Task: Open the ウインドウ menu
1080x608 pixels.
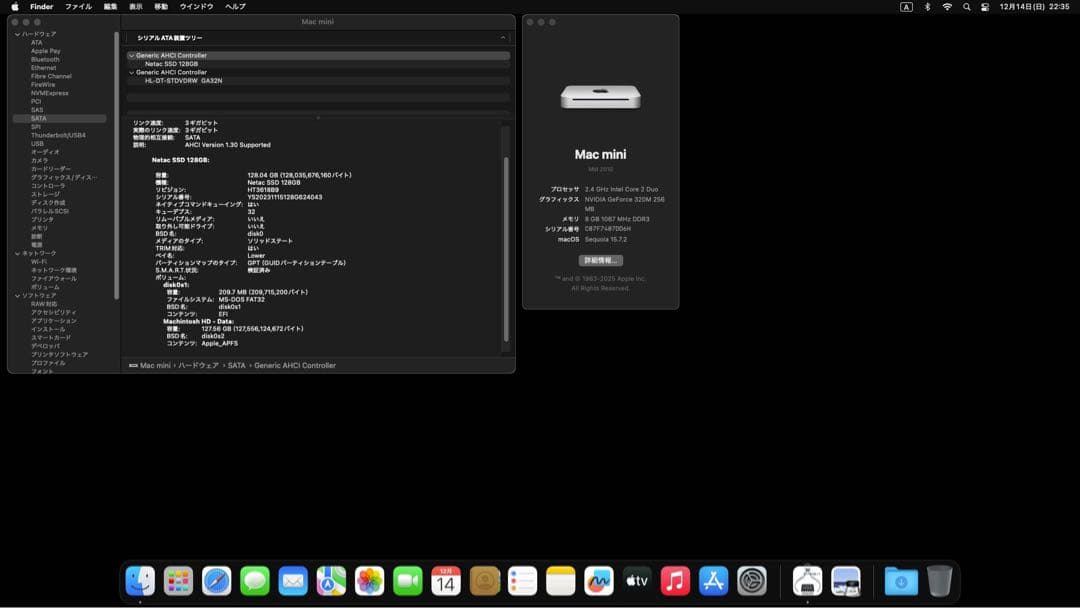Action: tap(193, 6)
